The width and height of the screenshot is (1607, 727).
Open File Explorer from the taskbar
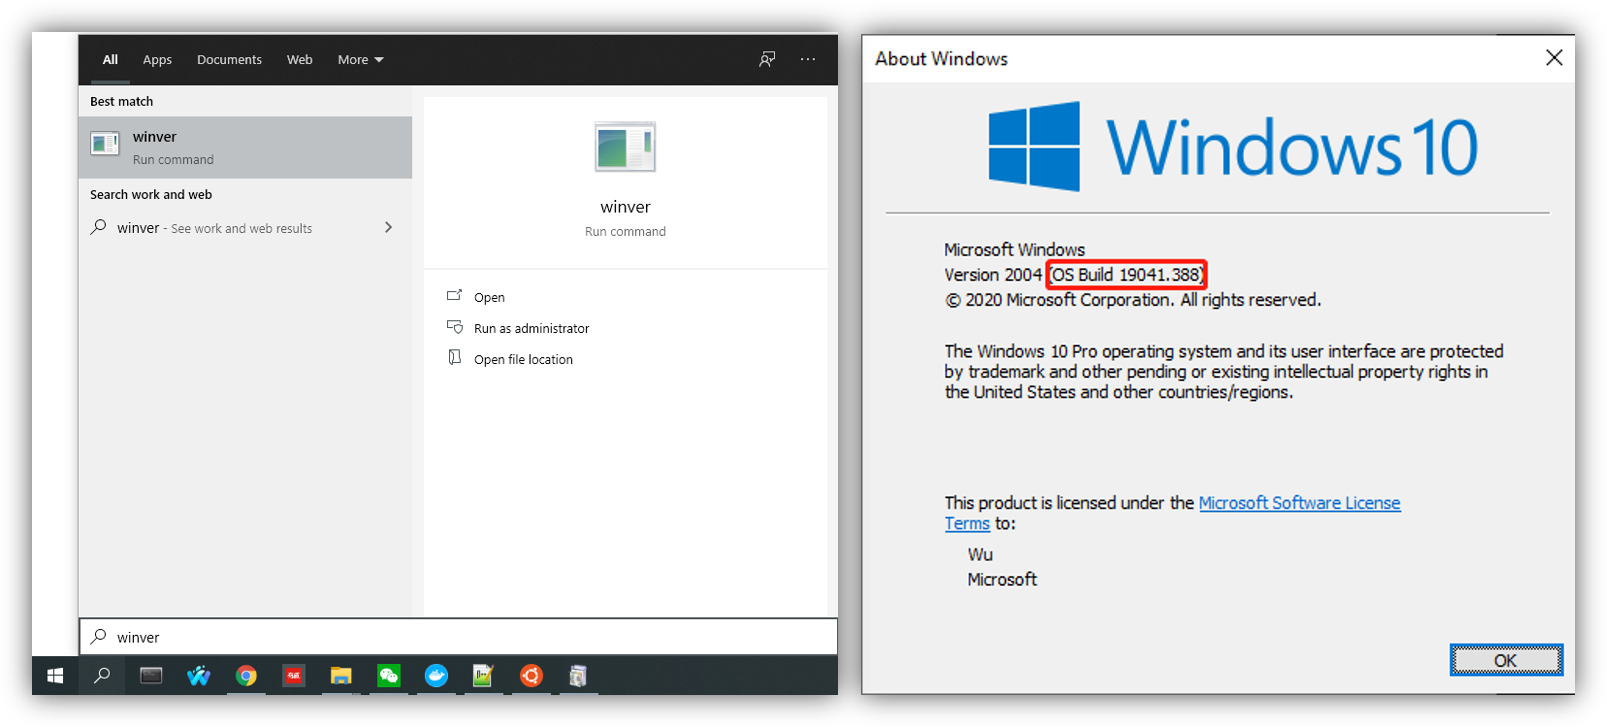click(x=341, y=676)
